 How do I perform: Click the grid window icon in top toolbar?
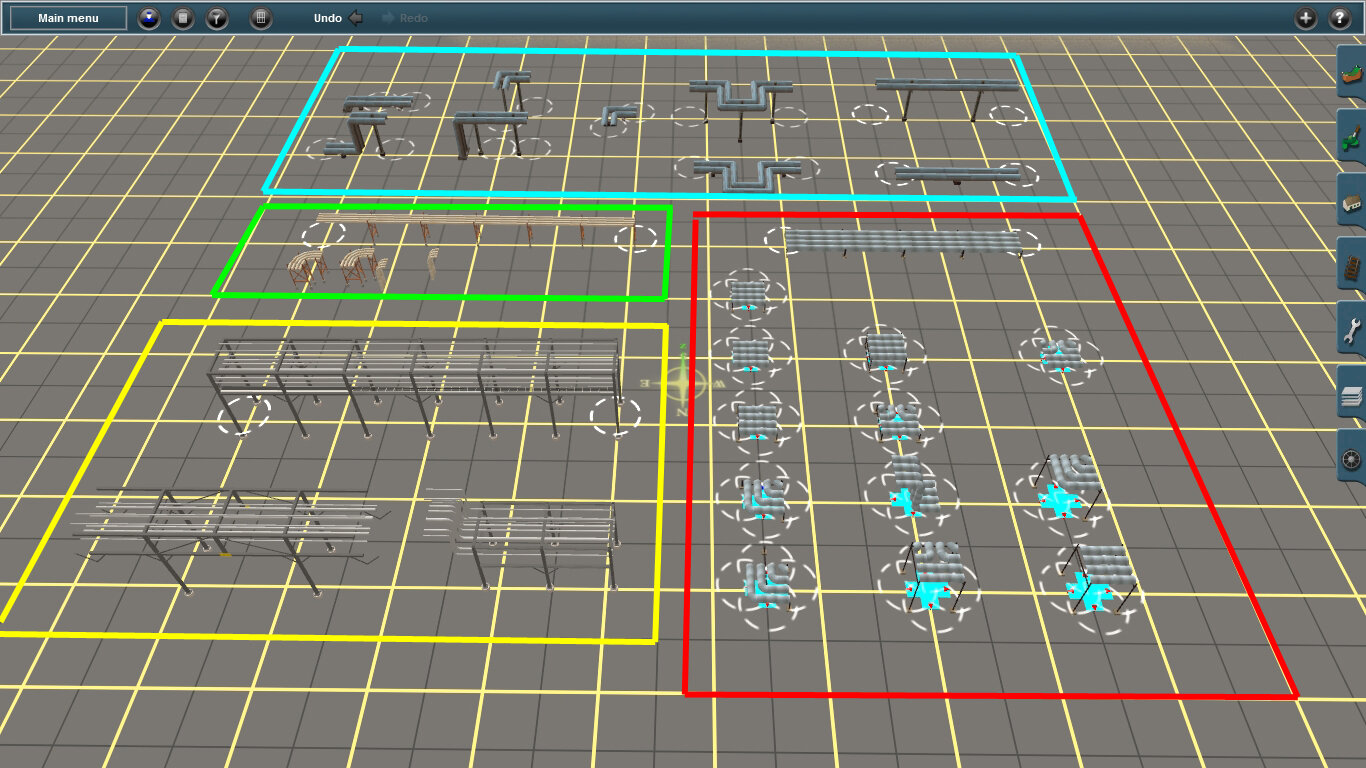(x=261, y=18)
